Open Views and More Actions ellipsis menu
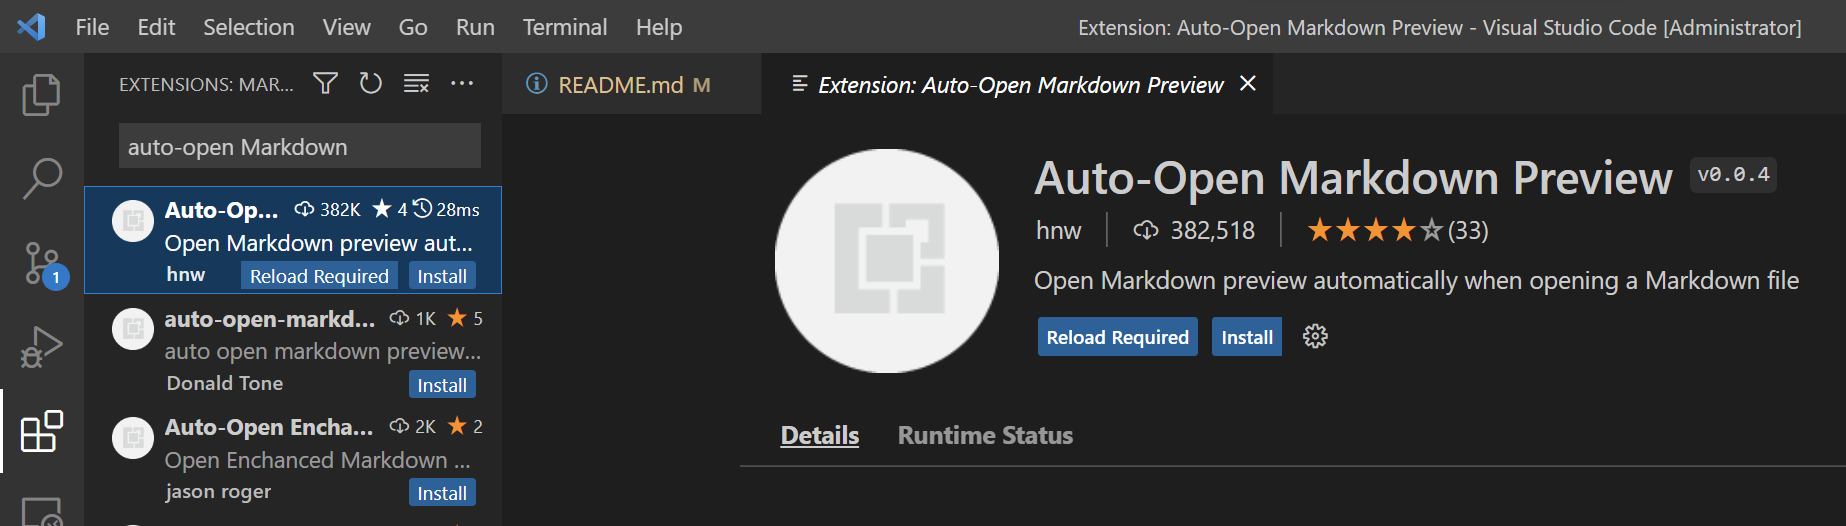This screenshot has height=526, width=1846. click(462, 83)
